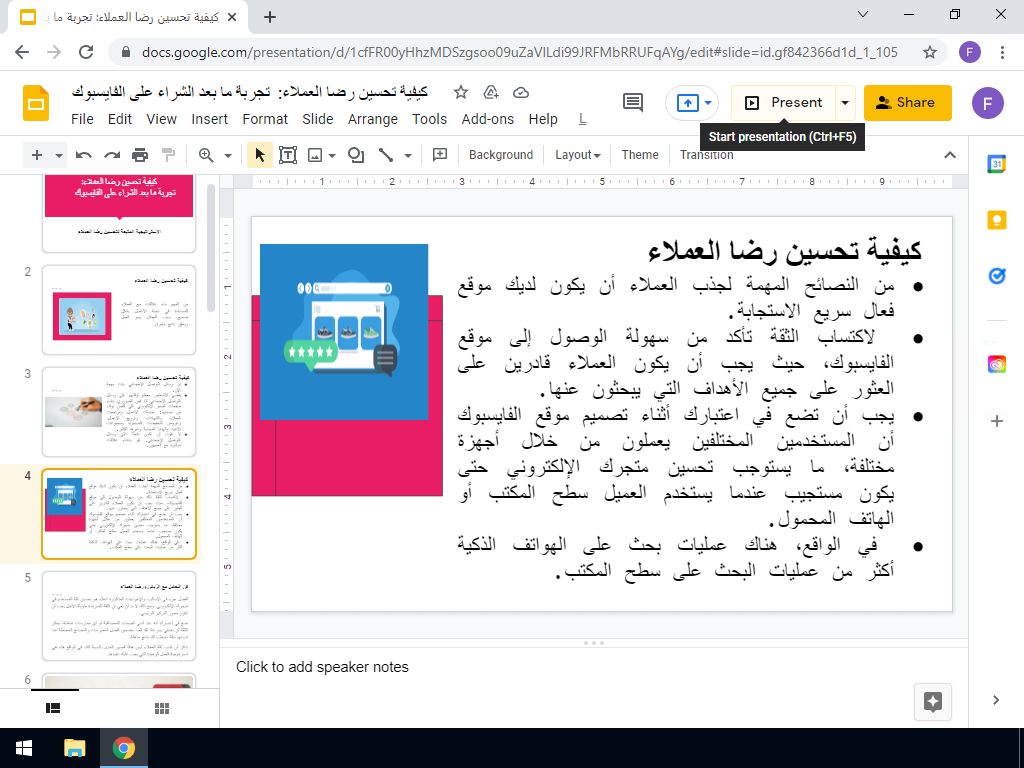Click the Move to folder icon
The width and height of the screenshot is (1024, 768).
point(490,93)
